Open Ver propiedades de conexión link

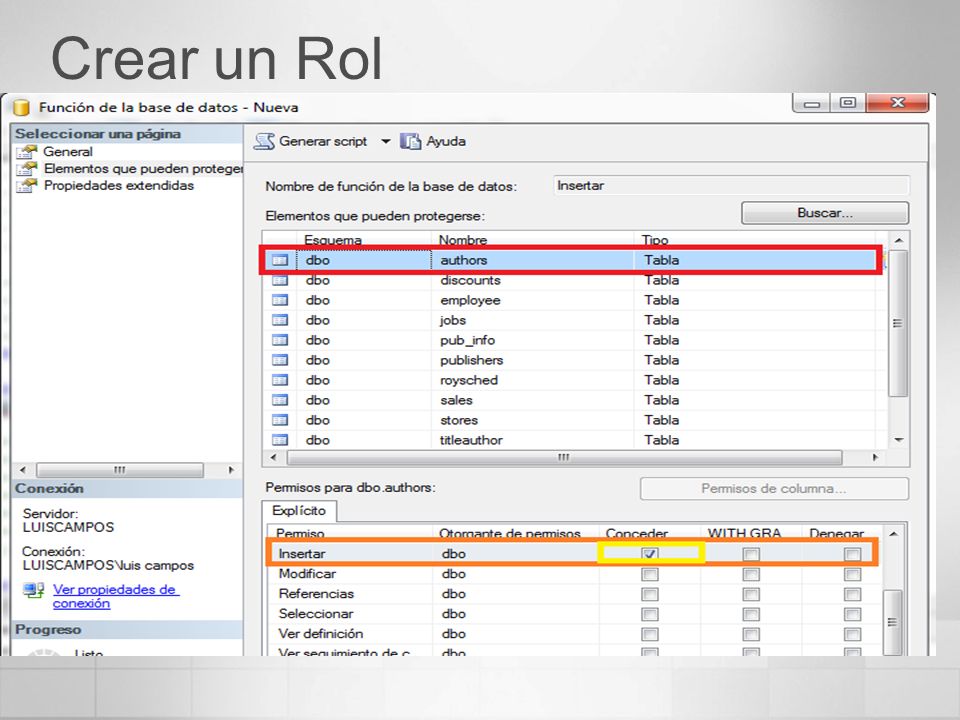(116, 596)
